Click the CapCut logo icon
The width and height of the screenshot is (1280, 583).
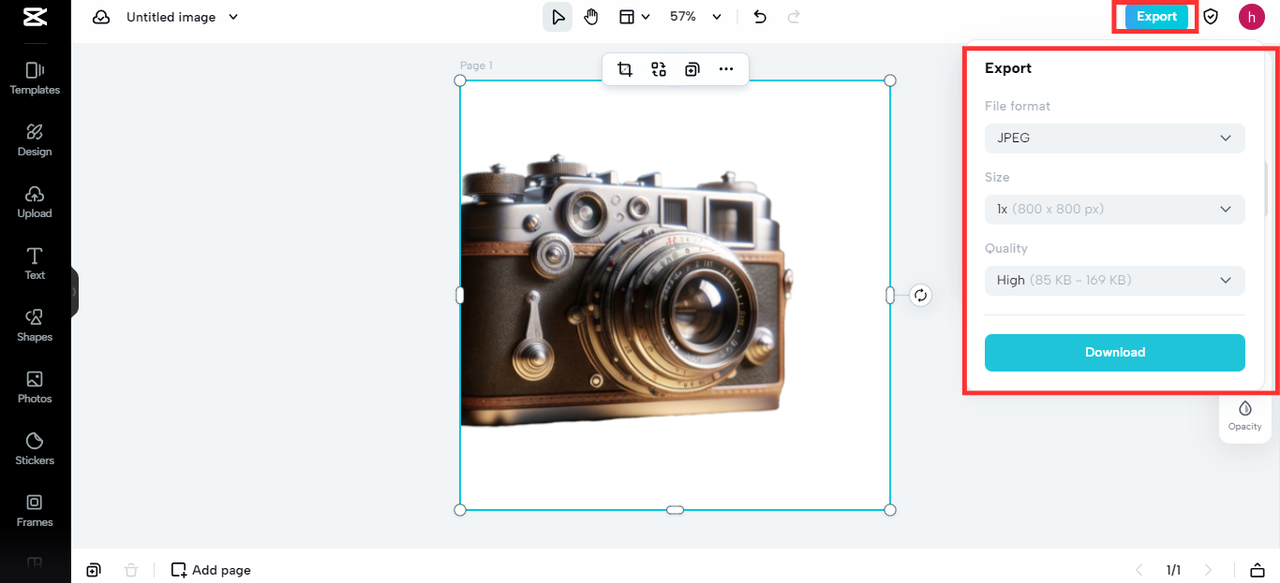tap(35, 17)
